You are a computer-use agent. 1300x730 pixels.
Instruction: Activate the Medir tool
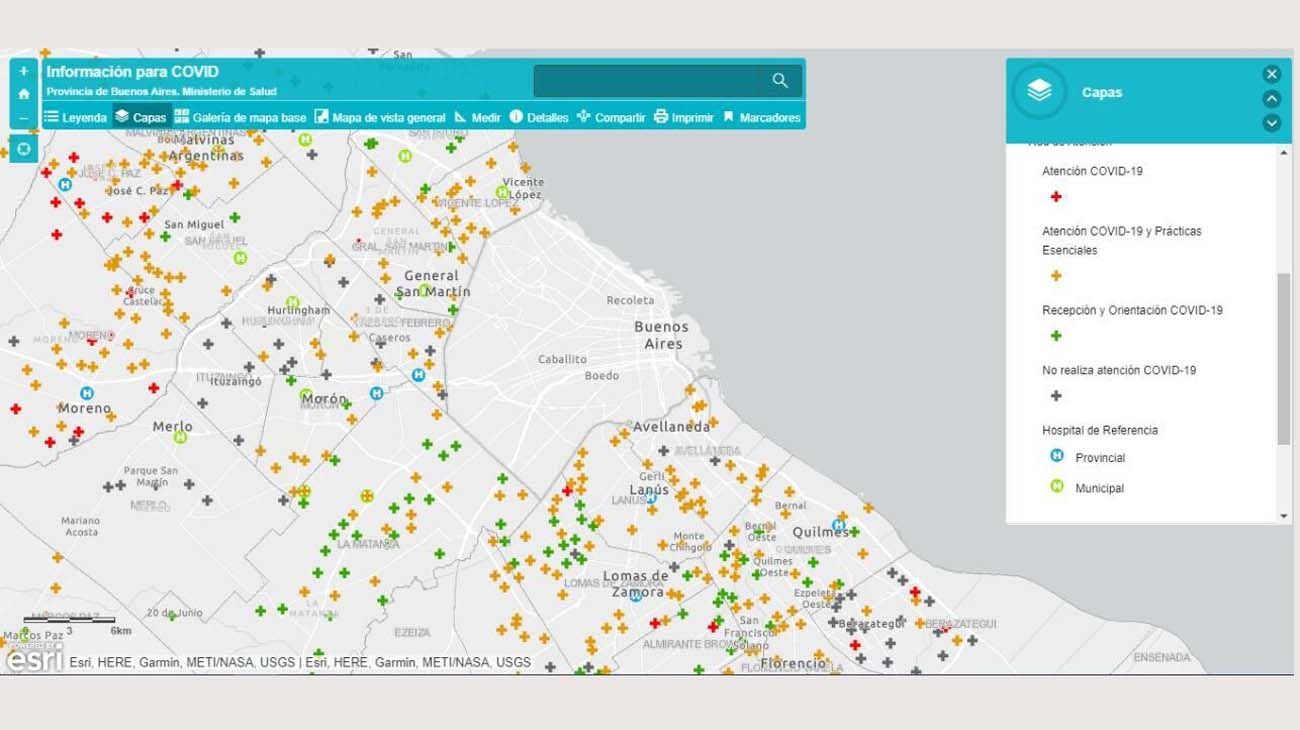477,117
